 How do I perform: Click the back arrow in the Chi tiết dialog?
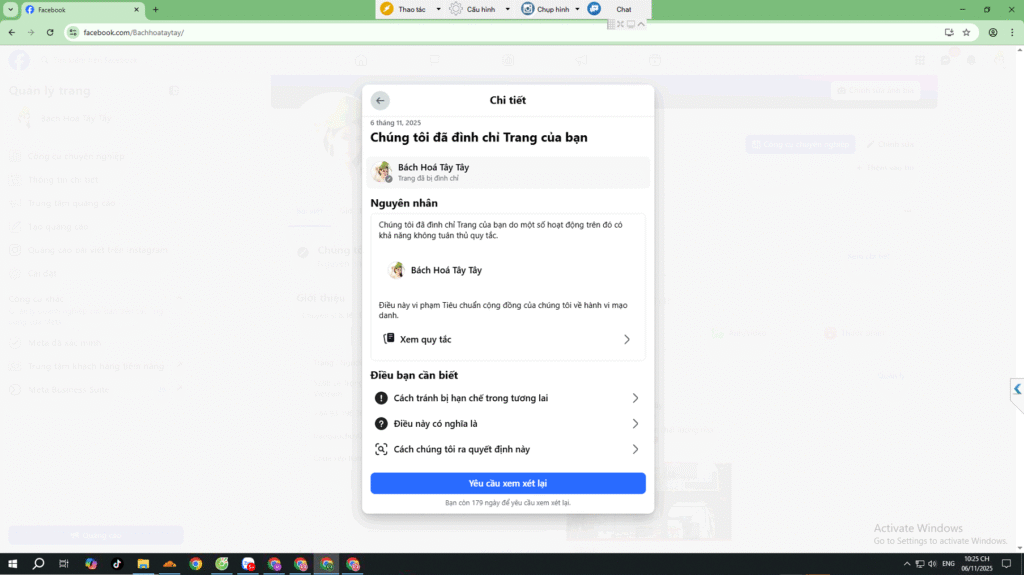[x=380, y=100]
